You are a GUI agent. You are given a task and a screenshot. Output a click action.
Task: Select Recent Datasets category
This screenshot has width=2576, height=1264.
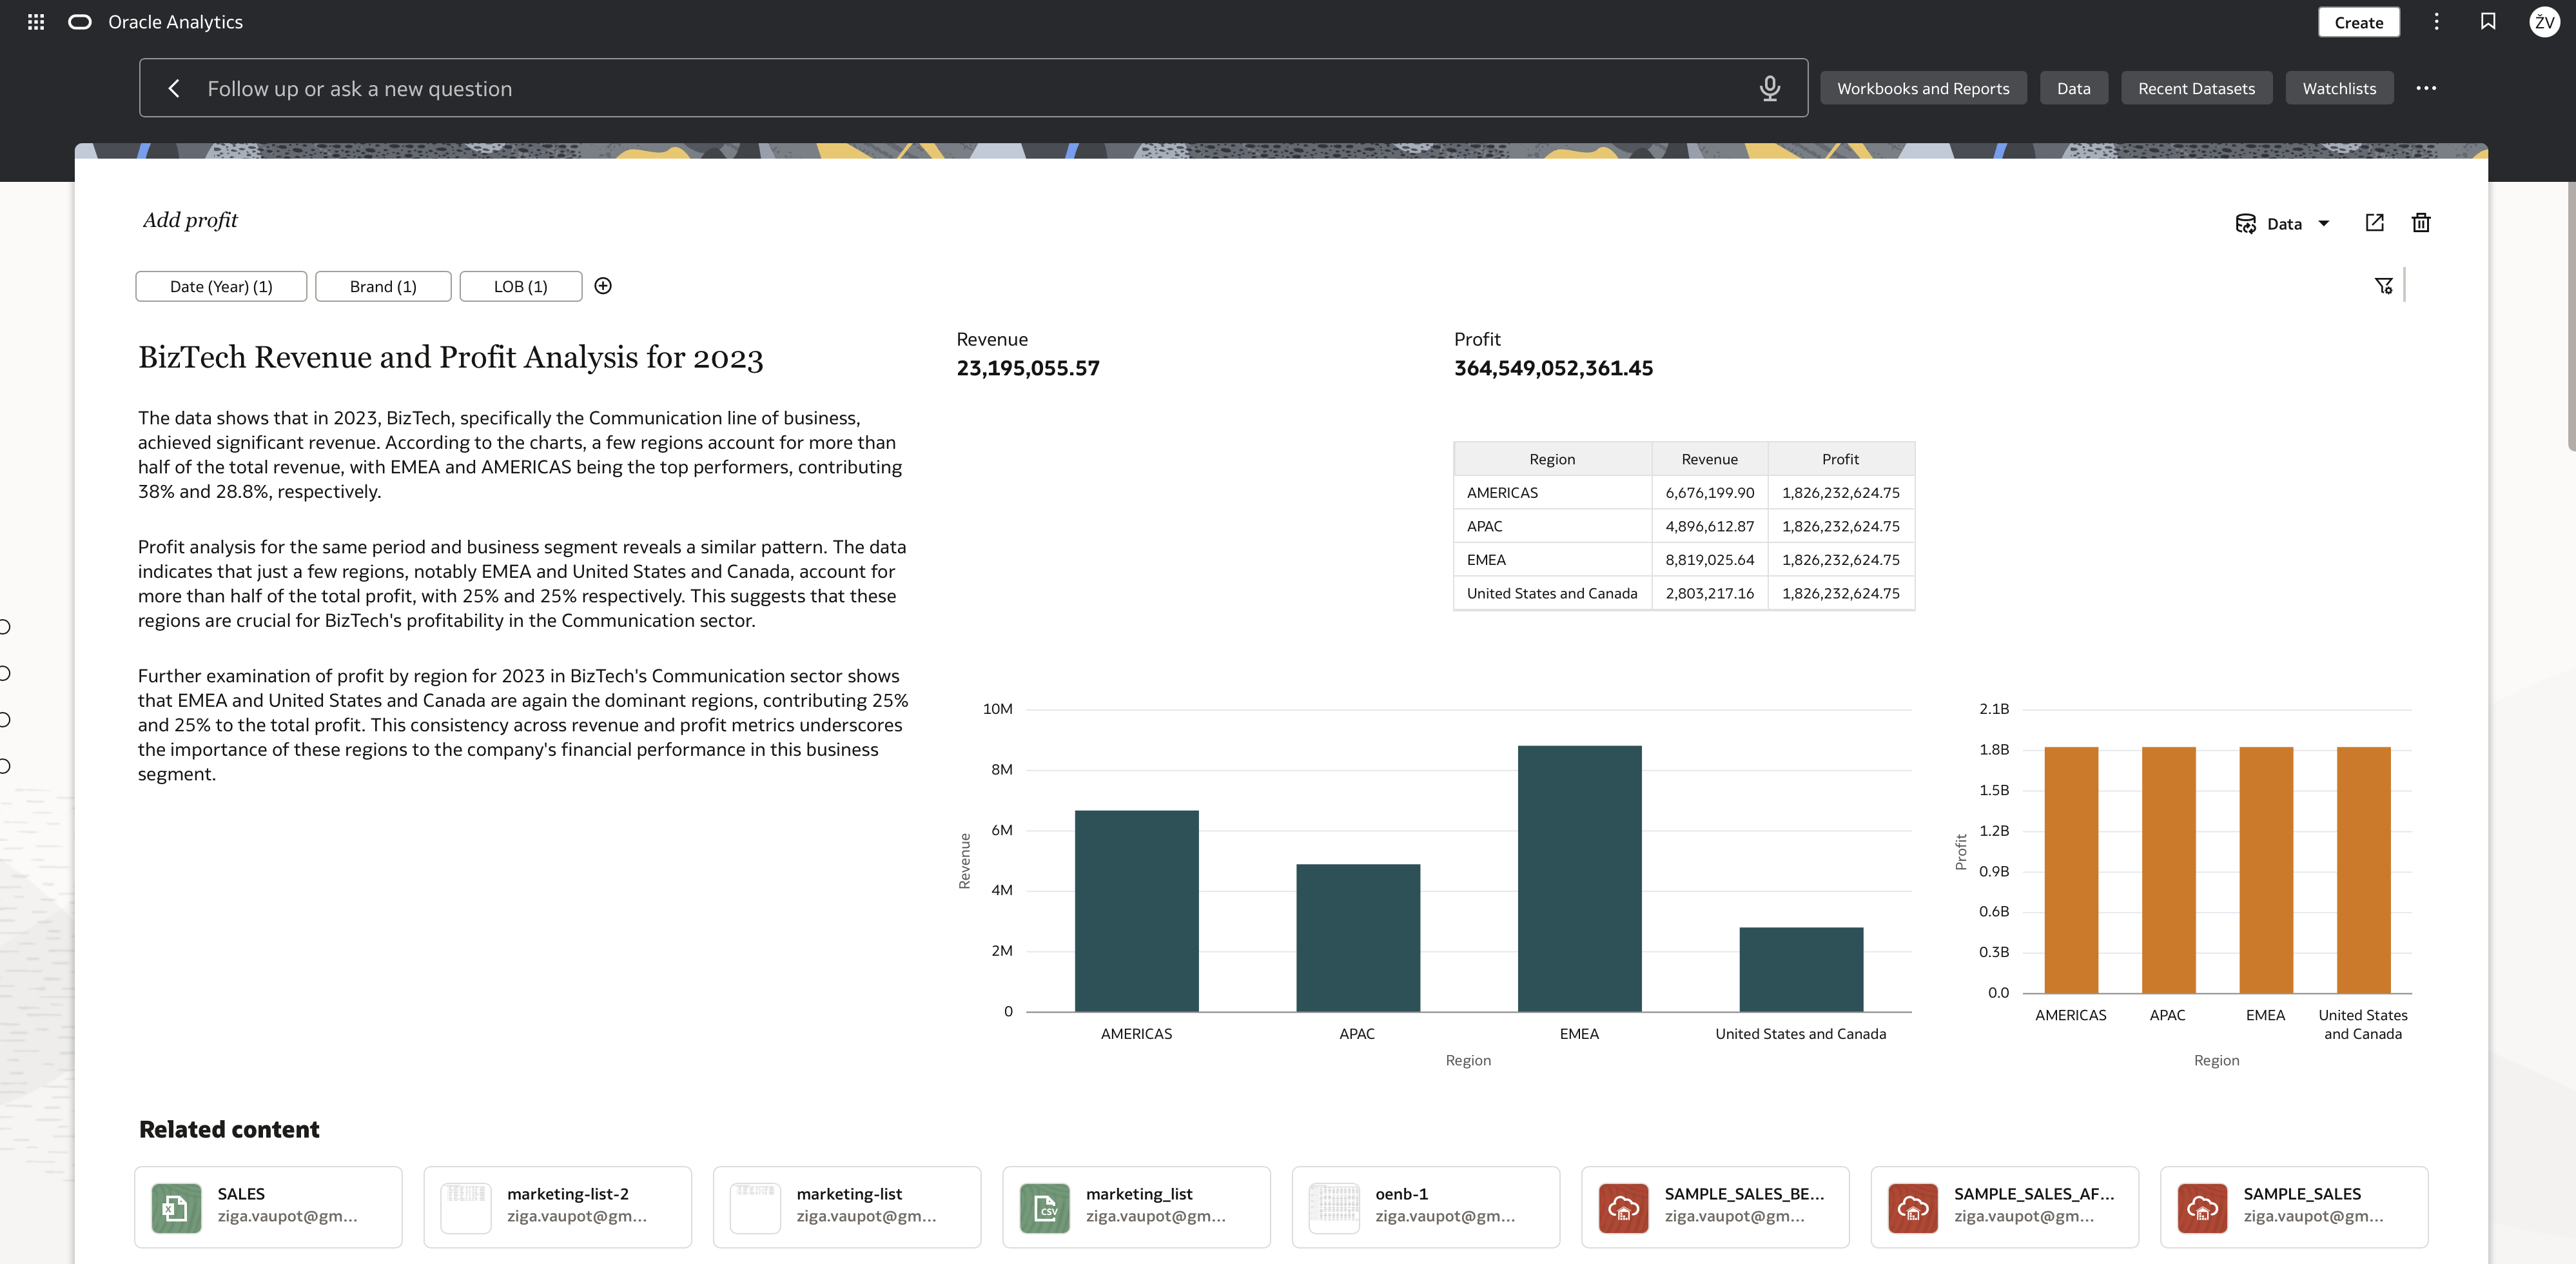pyautogui.click(x=2196, y=88)
